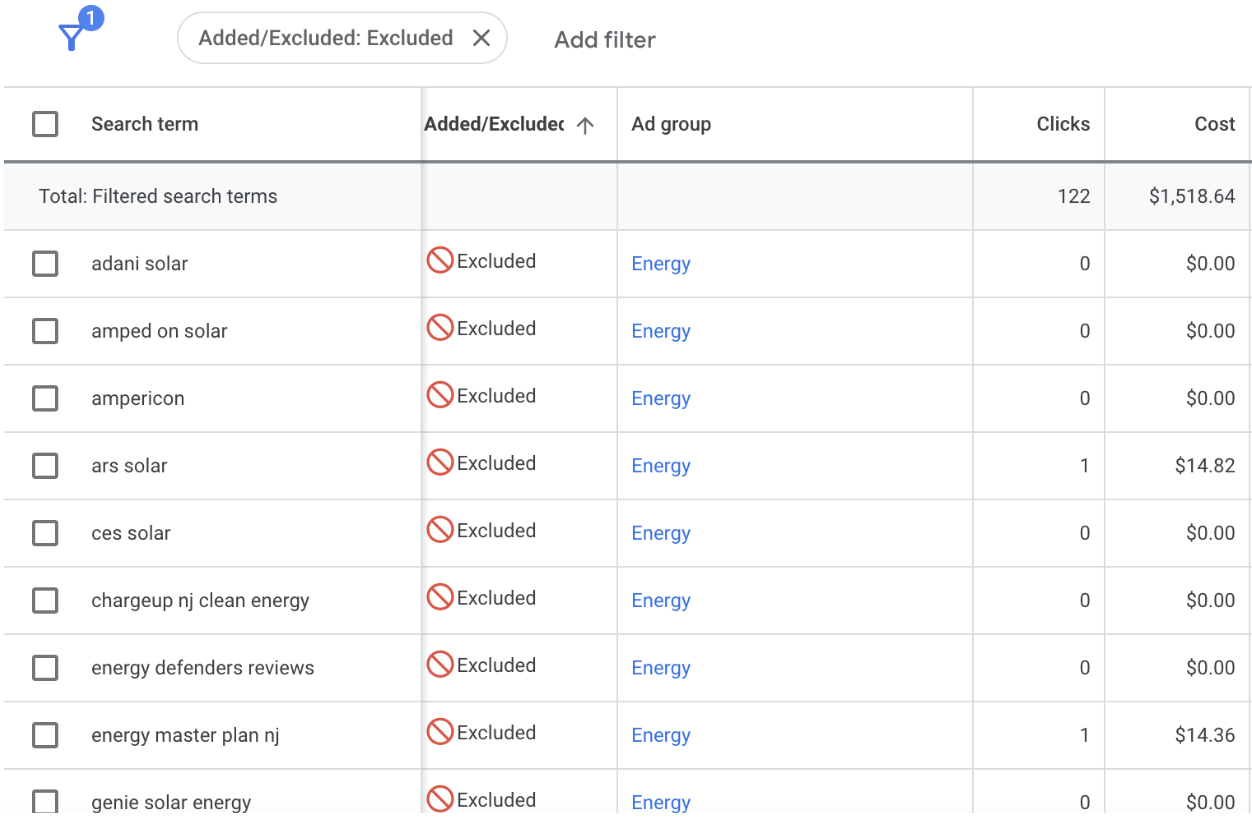Open Energy ad group link for ars solar
Viewport: 1252px width, 818px height.
pos(661,466)
